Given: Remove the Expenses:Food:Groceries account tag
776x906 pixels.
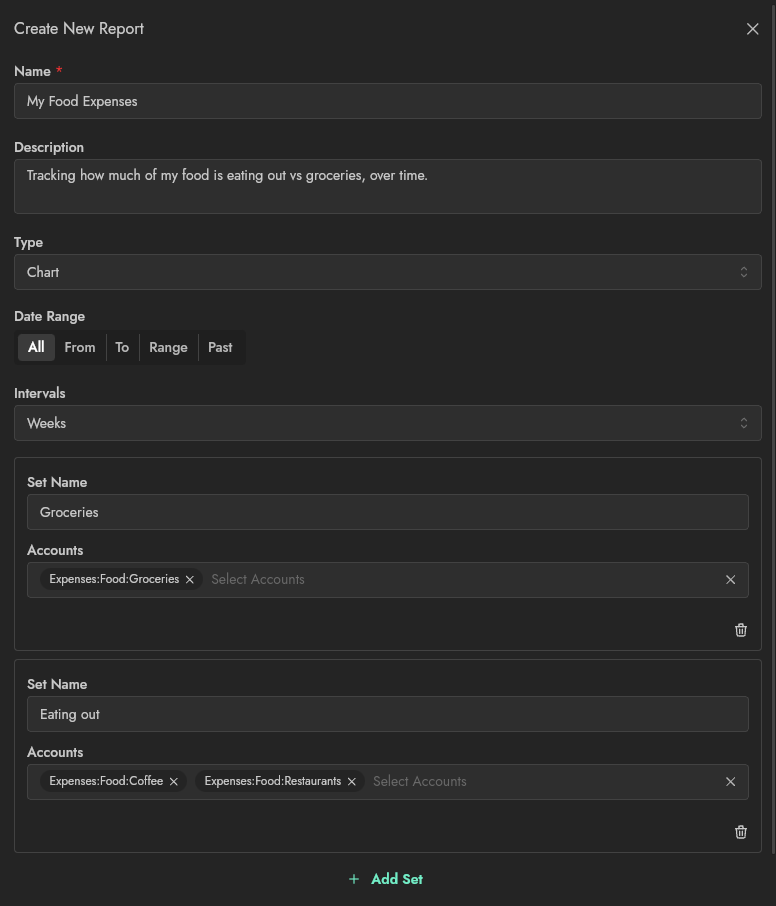Looking at the screenshot, I should click(x=190, y=580).
